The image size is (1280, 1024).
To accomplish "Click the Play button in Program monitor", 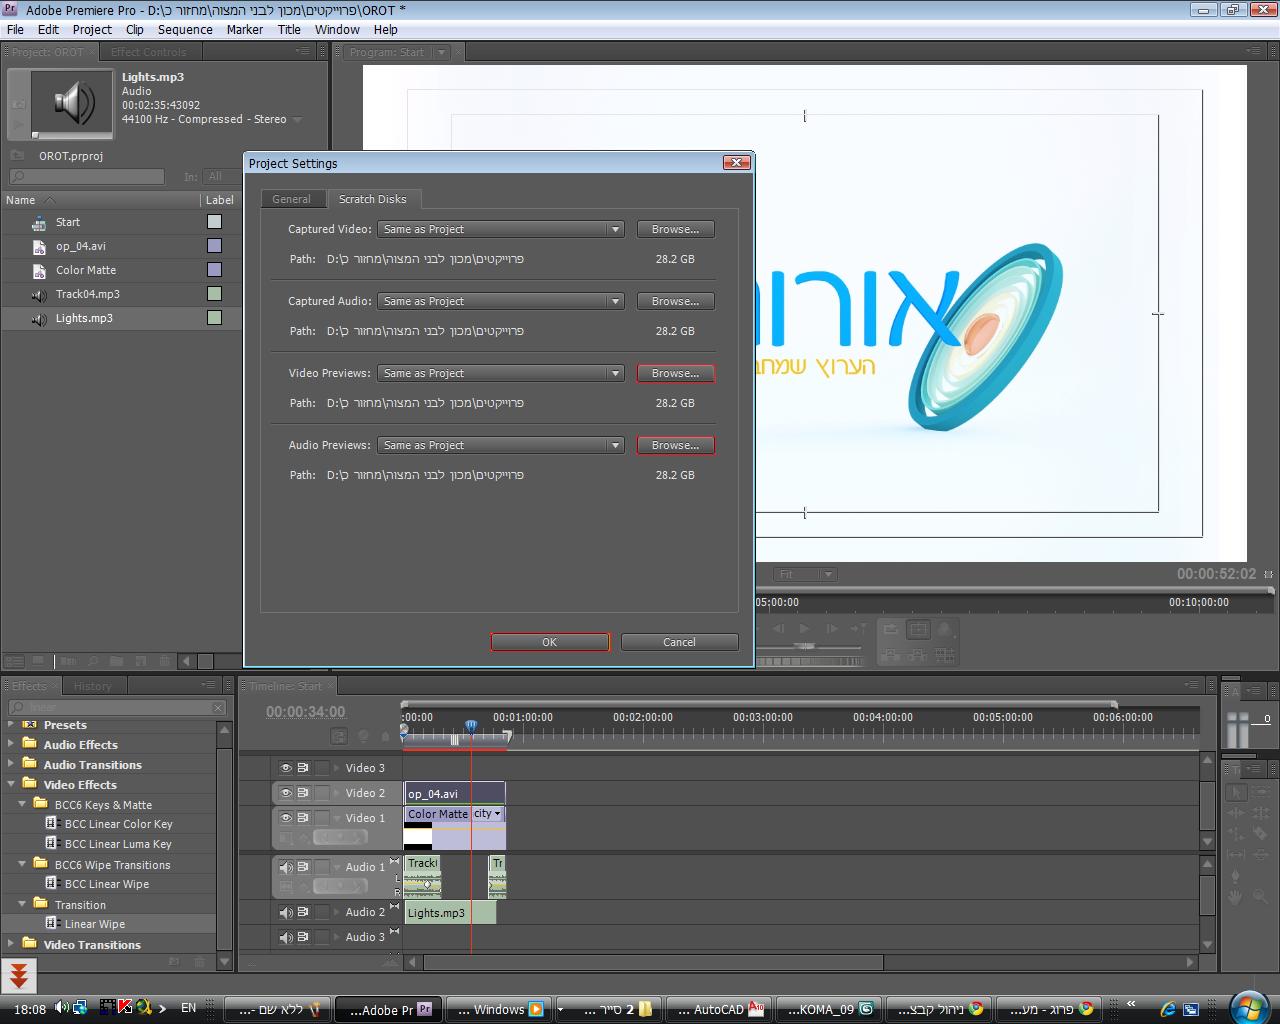I will coord(805,629).
